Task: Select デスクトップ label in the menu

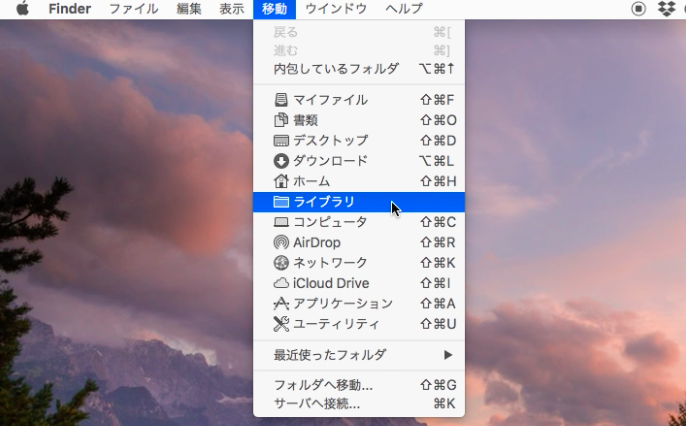Action: [330, 140]
